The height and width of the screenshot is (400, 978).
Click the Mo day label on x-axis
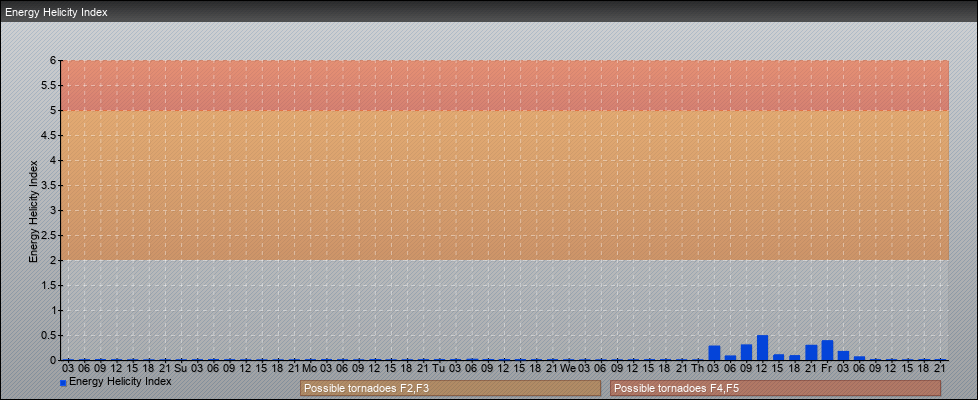pyautogui.click(x=310, y=368)
